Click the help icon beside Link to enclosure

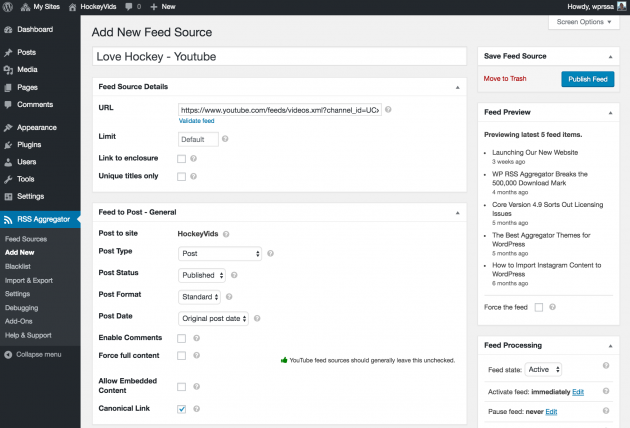193,158
